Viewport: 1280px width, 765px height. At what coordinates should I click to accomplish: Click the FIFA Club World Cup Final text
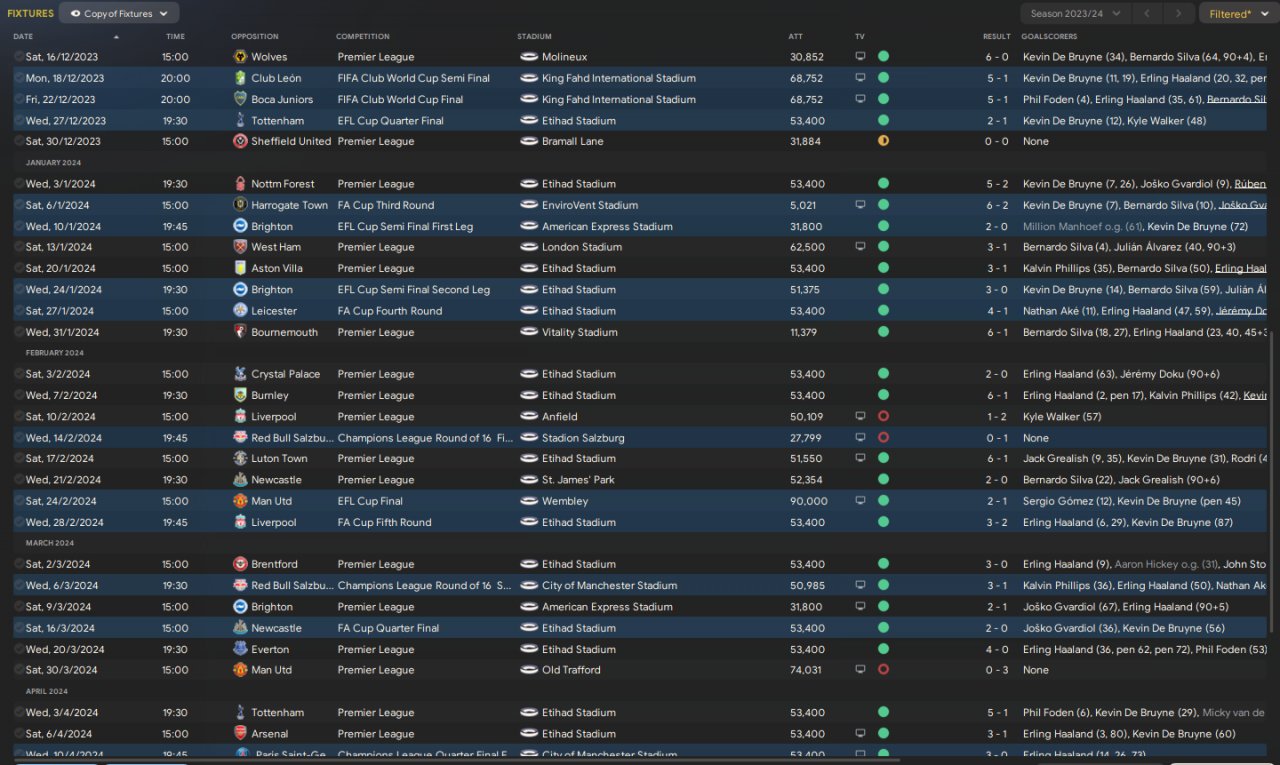(400, 99)
